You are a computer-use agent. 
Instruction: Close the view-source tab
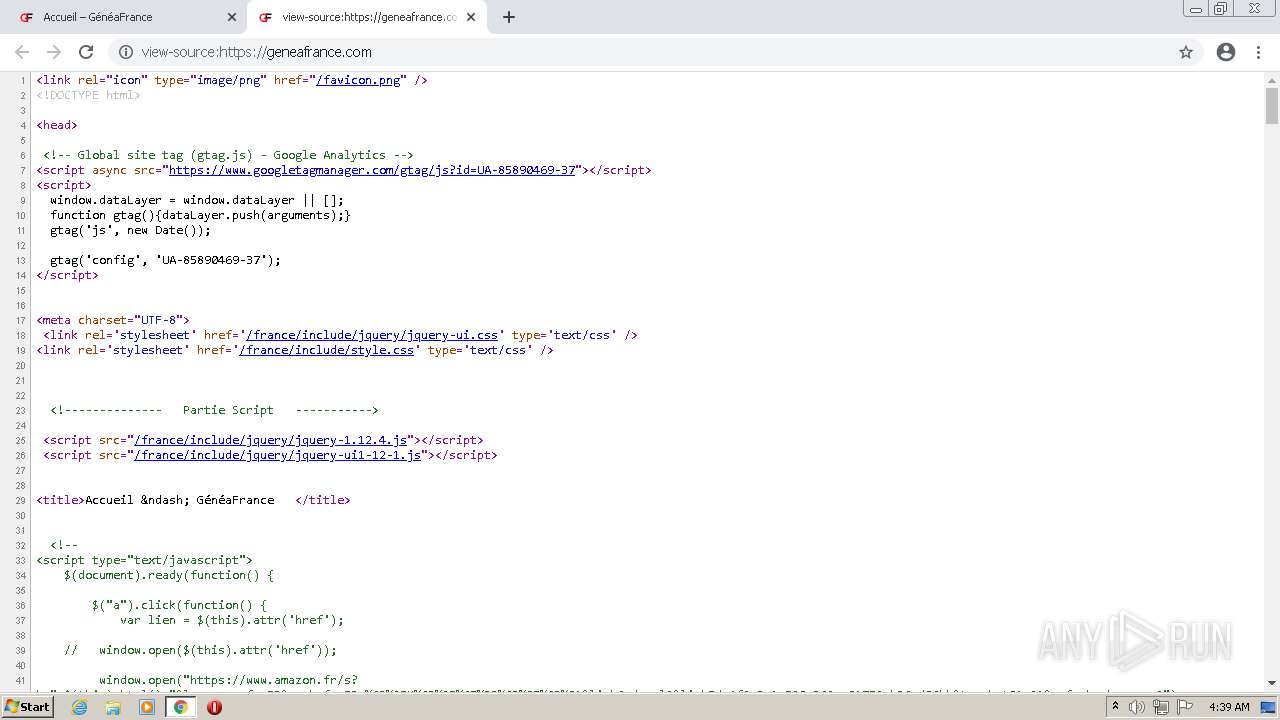[x=471, y=17]
